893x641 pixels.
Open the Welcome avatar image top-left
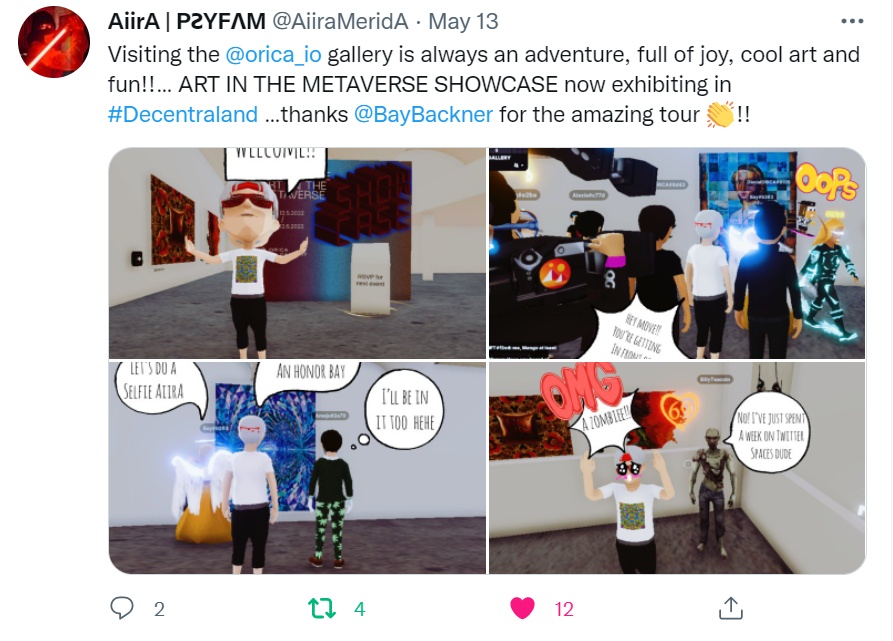tap(297, 253)
